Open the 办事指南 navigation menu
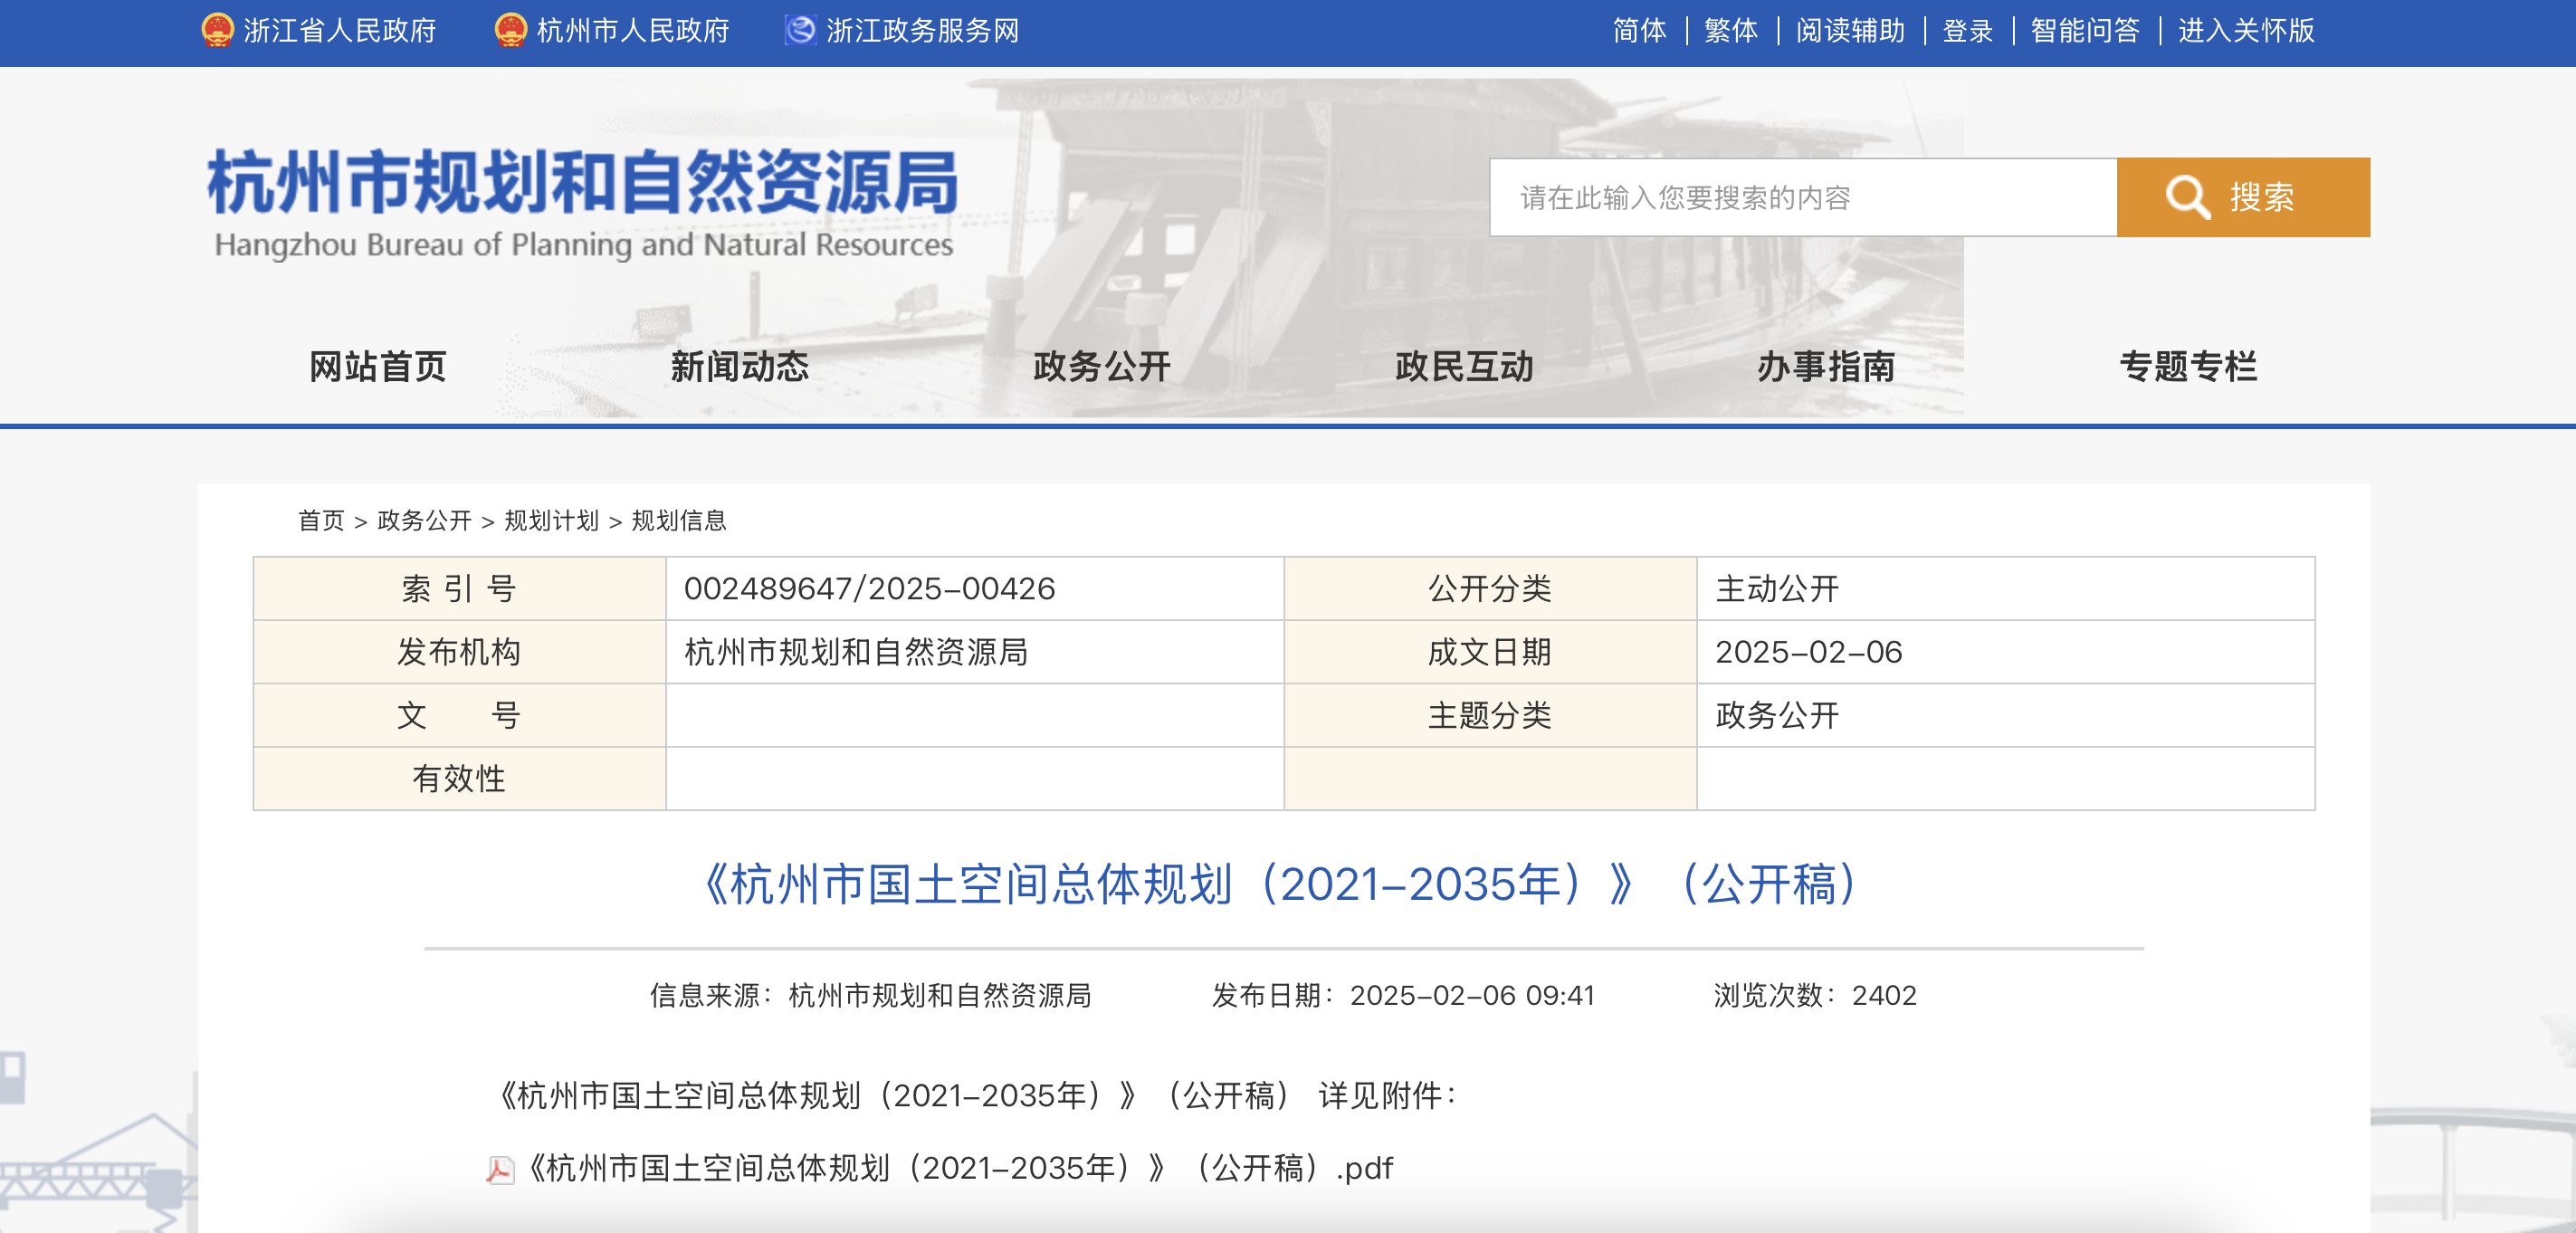Image resolution: width=2576 pixels, height=1233 pixels. [x=1826, y=367]
